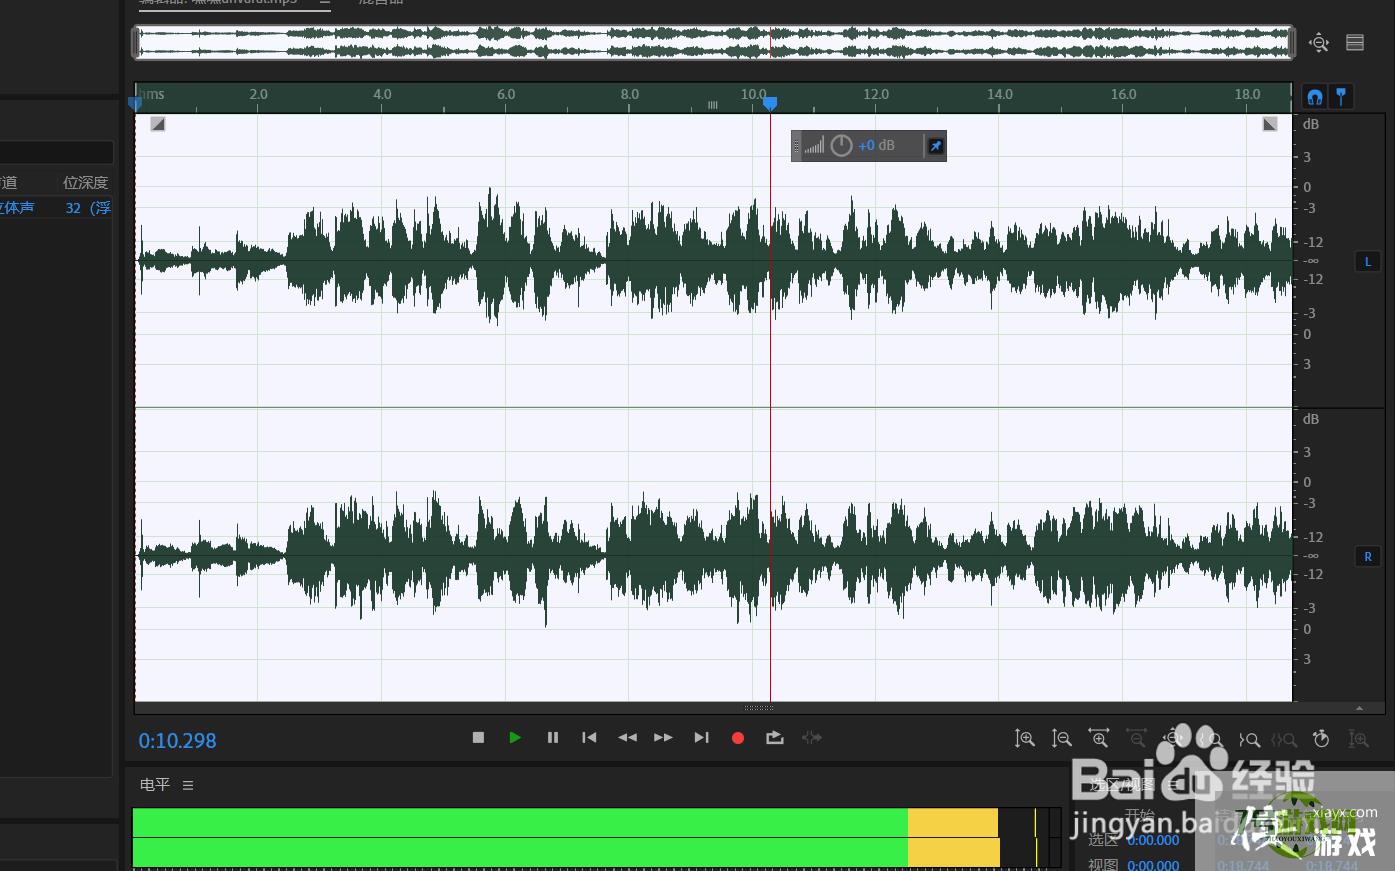
Task: Click the green level meter bar
Action: pos(520,837)
